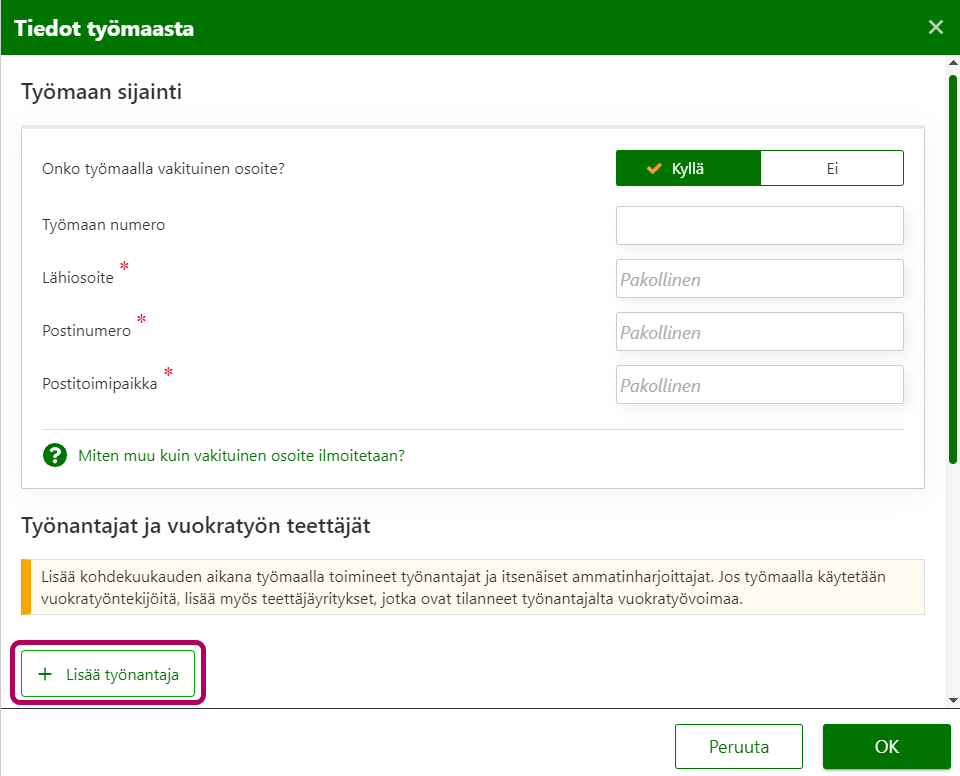The image size is (960, 776).
Task: Select Ei for permanent address
Action: [x=831, y=169]
